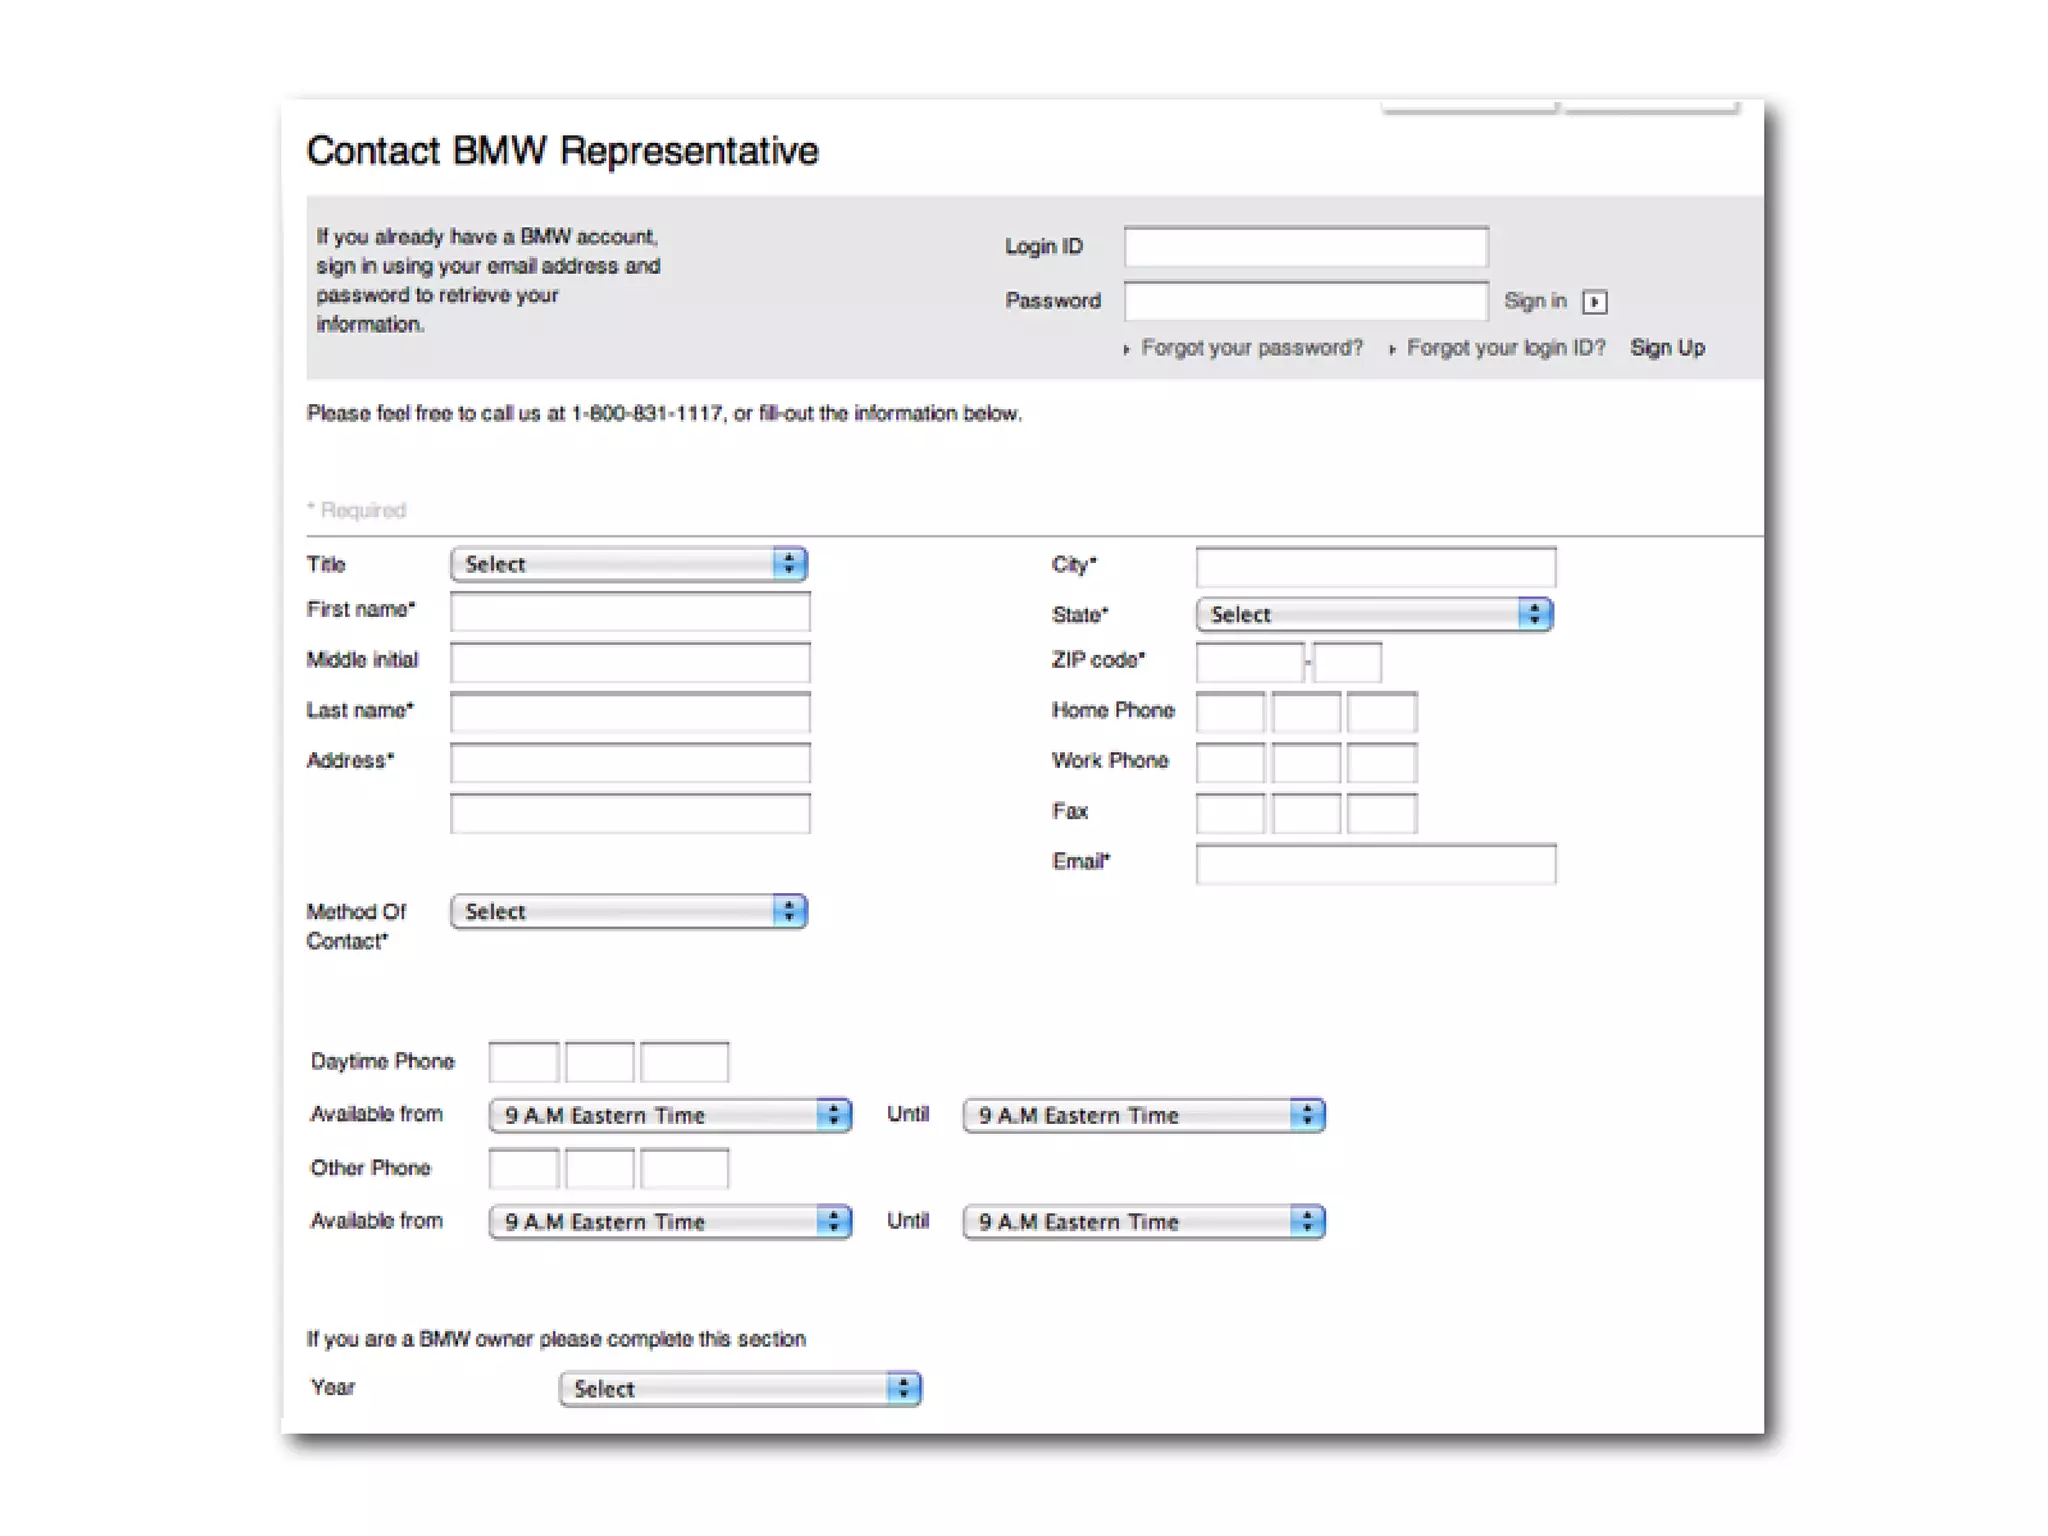The width and height of the screenshot is (2048, 1536).
Task: Click the Email input field
Action: pos(1375,864)
